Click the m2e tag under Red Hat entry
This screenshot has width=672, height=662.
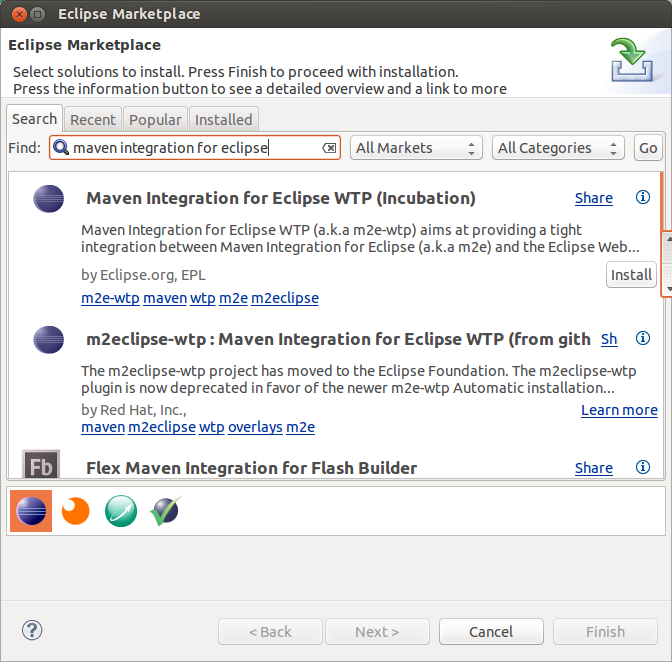point(300,427)
